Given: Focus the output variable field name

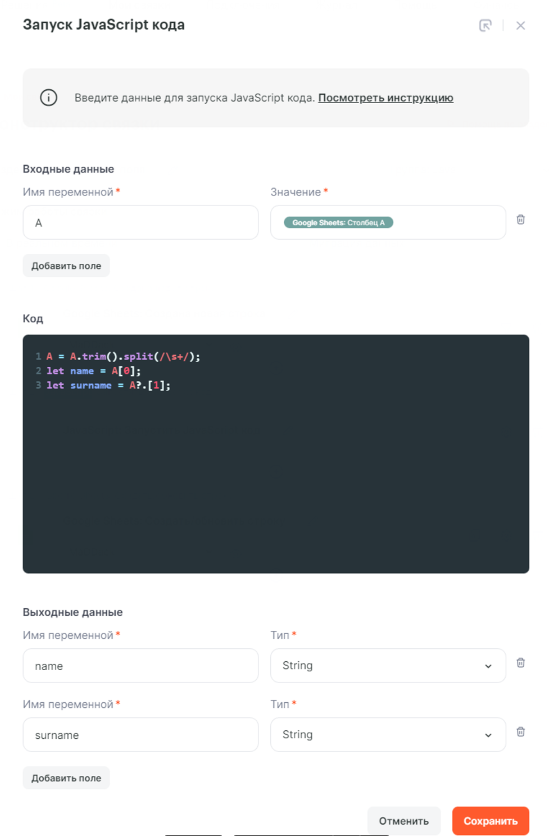Looking at the screenshot, I should 141,665.
